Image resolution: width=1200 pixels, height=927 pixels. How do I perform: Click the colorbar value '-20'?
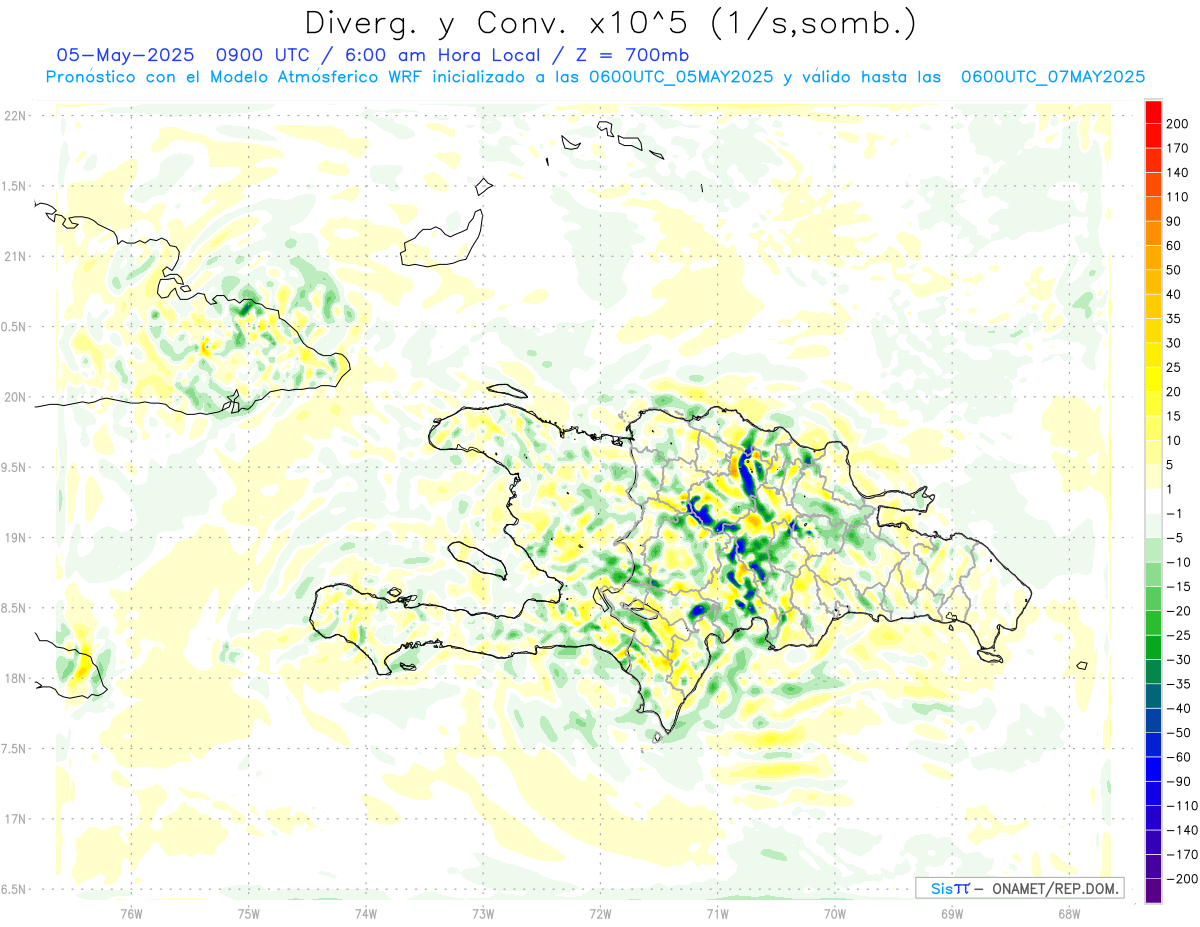(x=1181, y=610)
